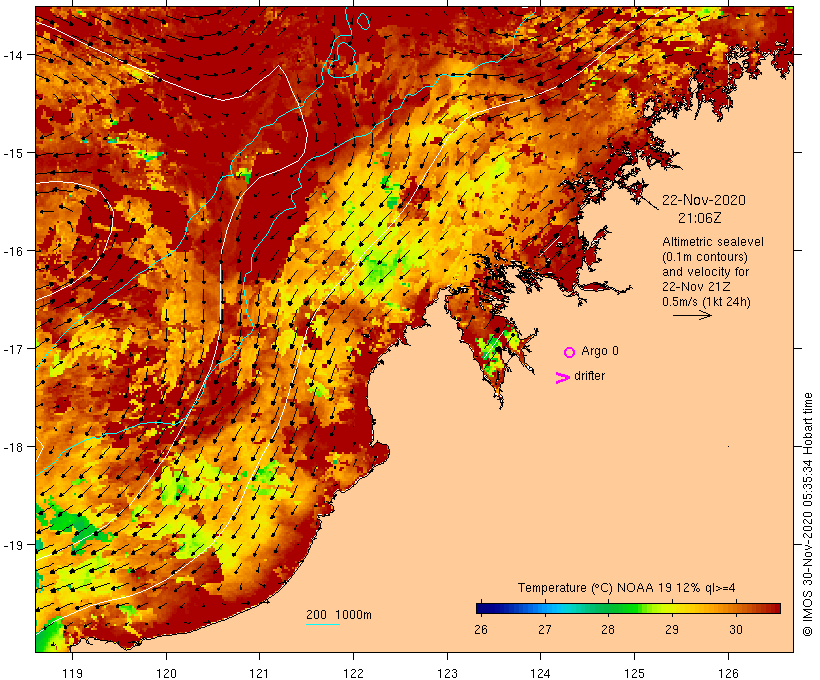
Task: Click the IMOS copyright timestamp text
Action: point(808,514)
